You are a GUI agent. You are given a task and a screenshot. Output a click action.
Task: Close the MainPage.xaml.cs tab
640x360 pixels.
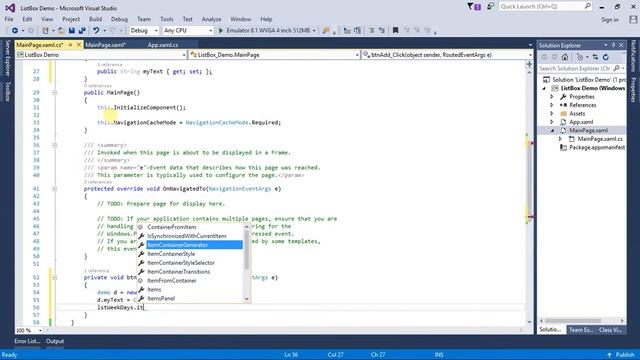[79, 45]
